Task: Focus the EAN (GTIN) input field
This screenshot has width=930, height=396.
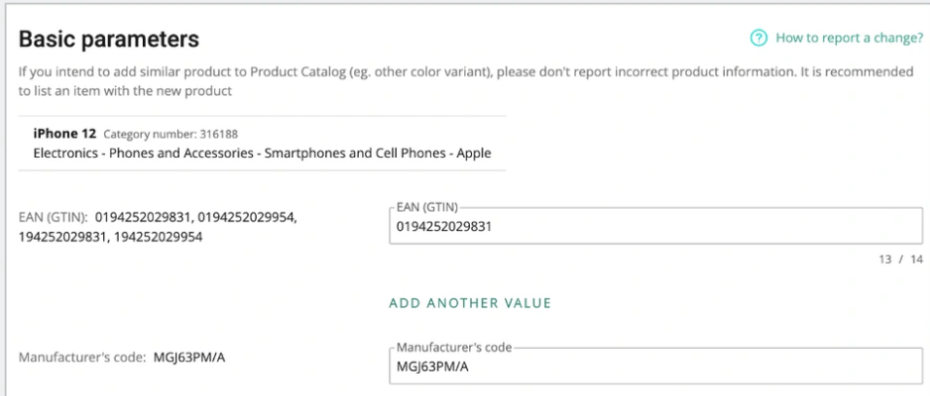Action: click(x=655, y=226)
